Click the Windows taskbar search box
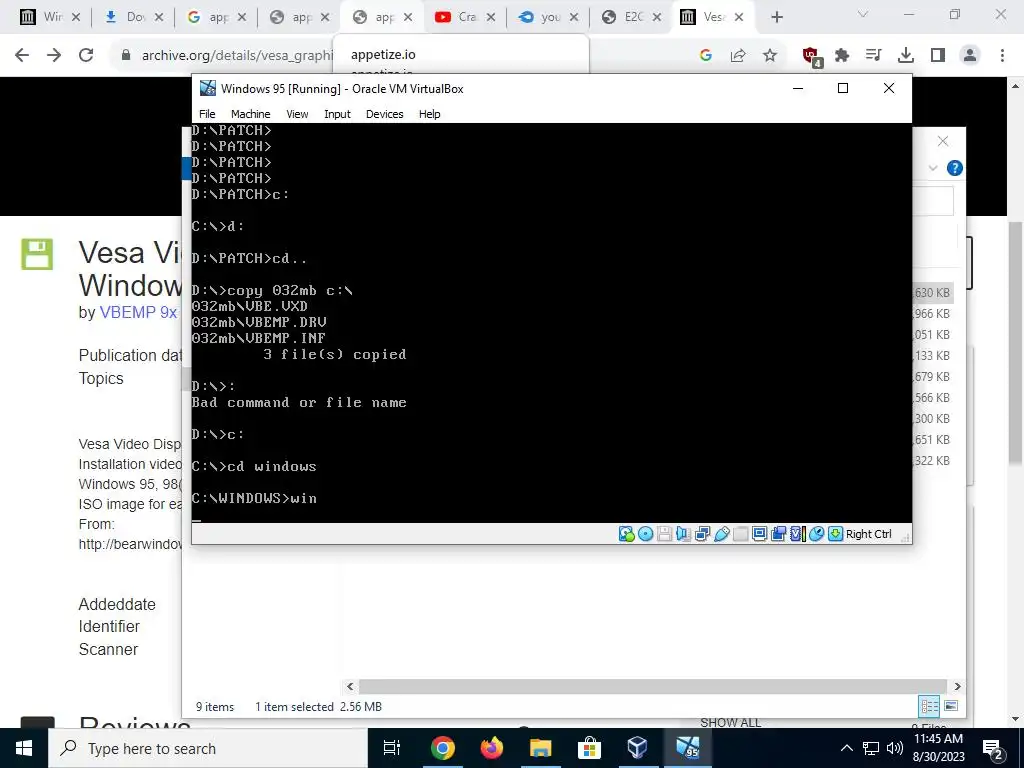The width and height of the screenshot is (1024, 768). click(x=208, y=748)
